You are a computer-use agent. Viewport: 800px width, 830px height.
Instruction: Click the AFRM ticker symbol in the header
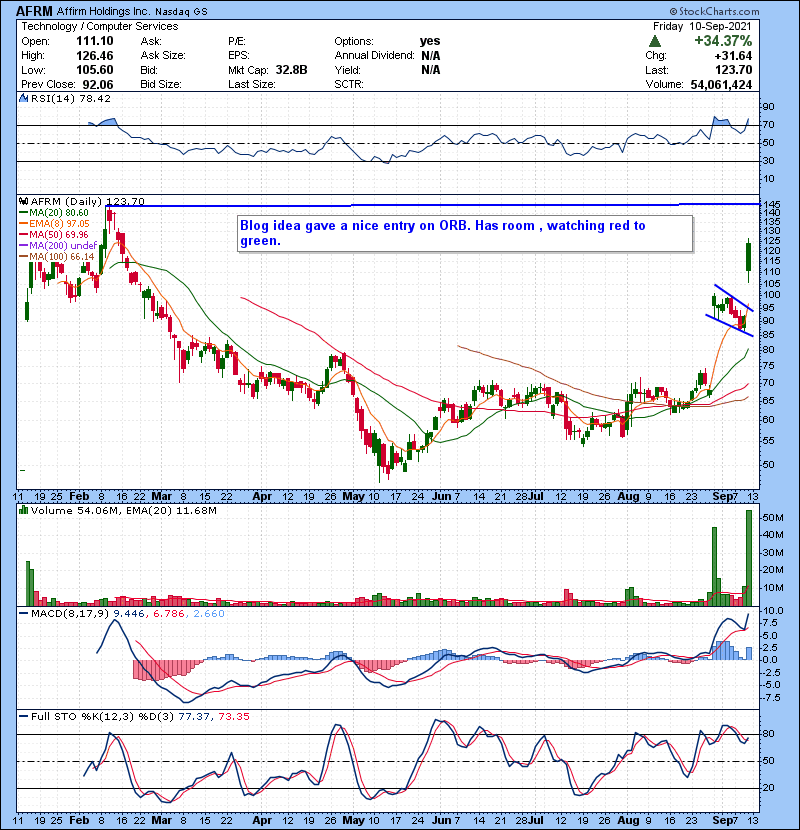tap(34, 11)
